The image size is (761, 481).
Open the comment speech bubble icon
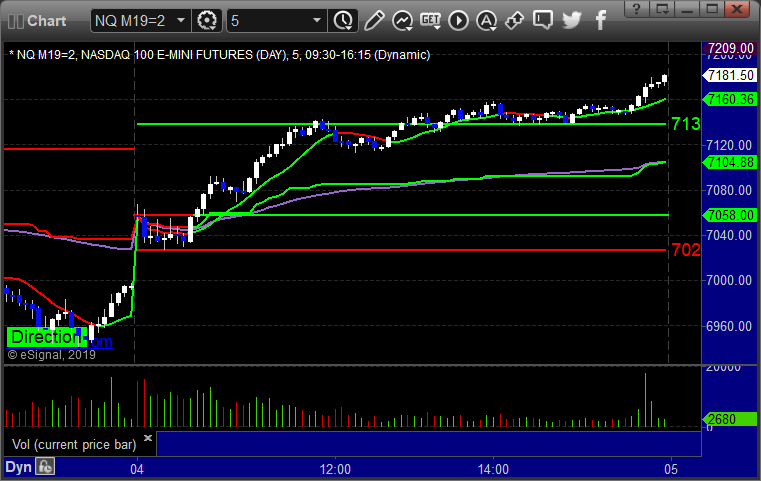pyautogui.click(x=543, y=20)
